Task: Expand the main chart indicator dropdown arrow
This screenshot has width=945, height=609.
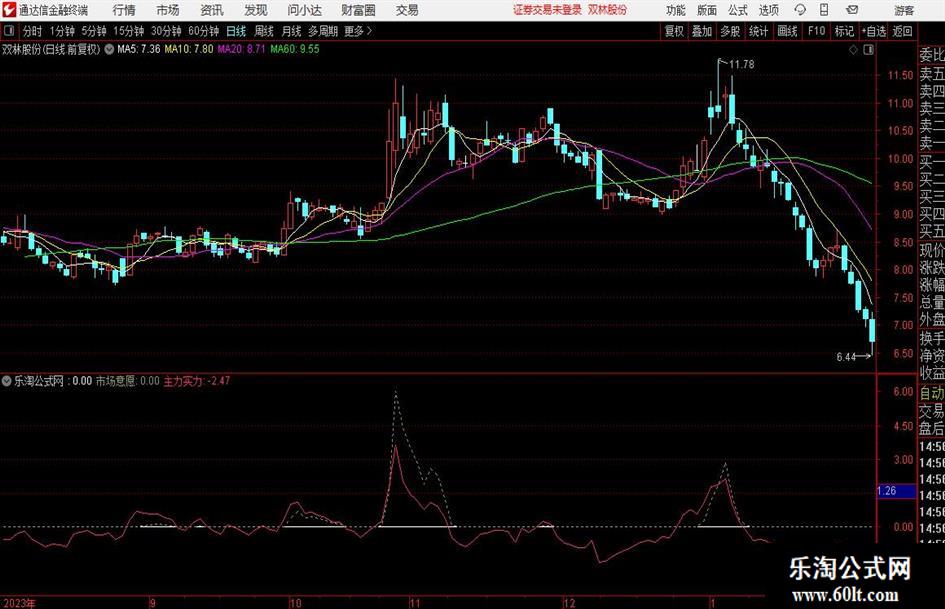Action: tap(109, 49)
